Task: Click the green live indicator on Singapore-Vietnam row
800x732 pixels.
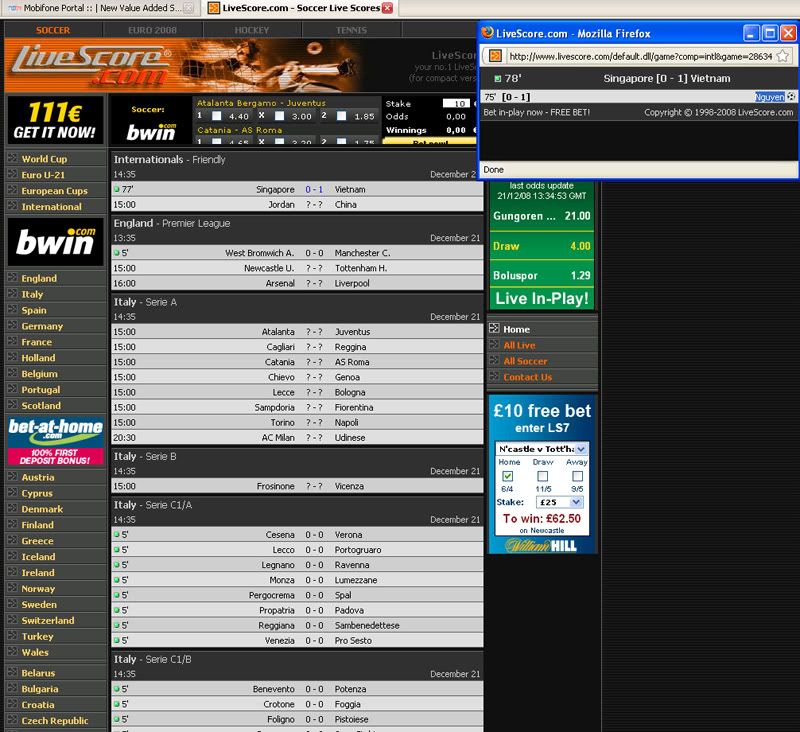Action: click(117, 189)
